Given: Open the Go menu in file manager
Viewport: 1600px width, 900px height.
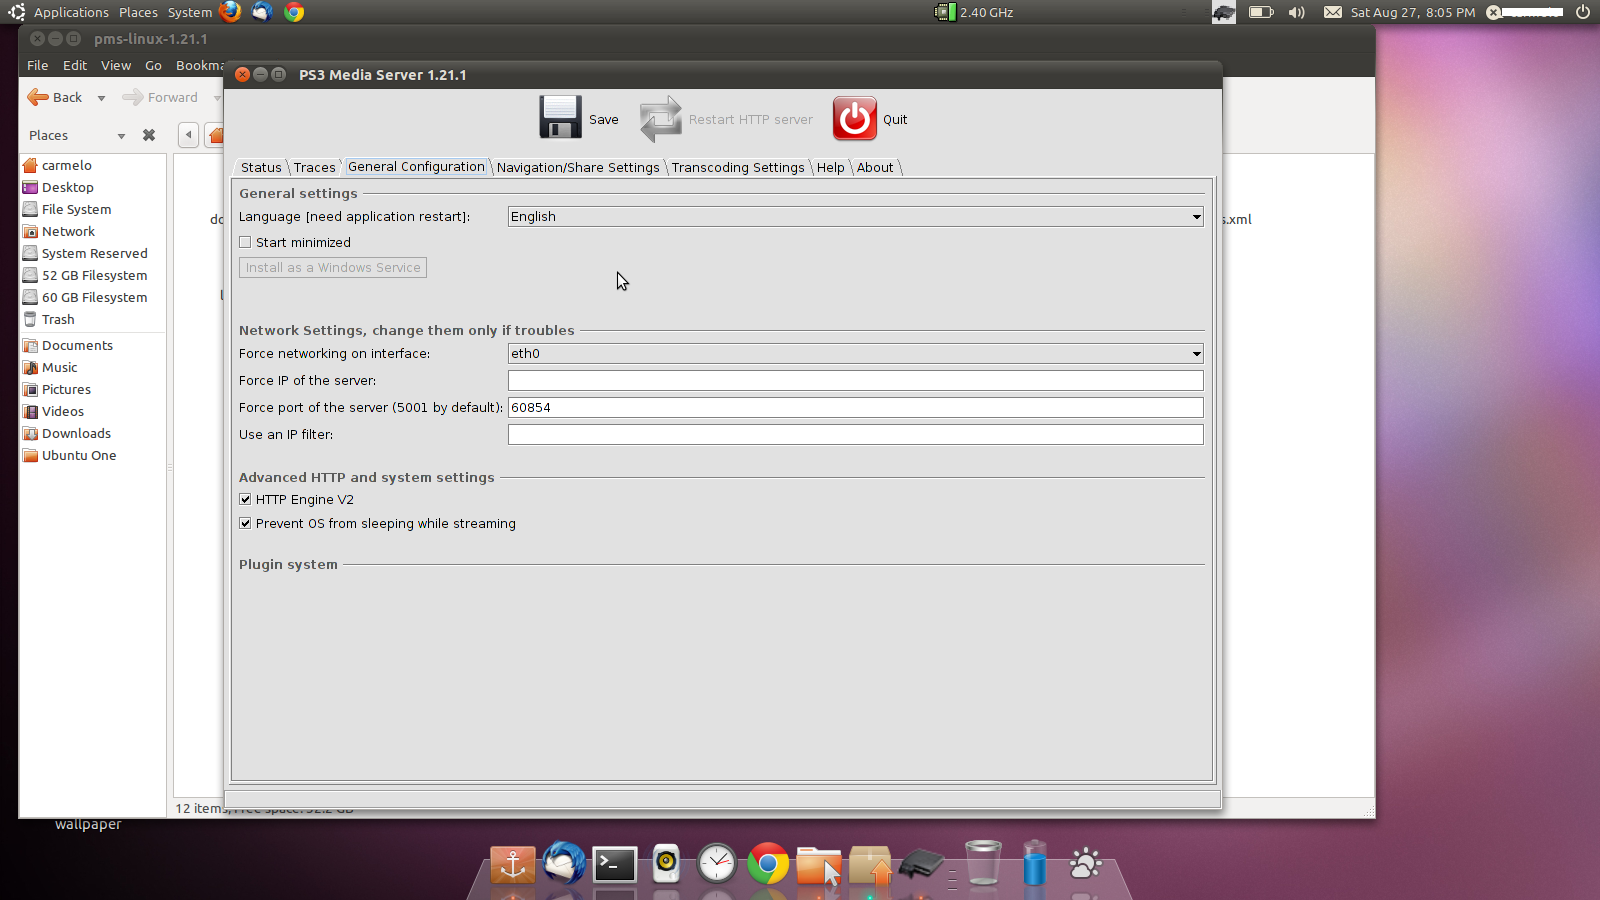Looking at the screenshot, I should point(153,65).
